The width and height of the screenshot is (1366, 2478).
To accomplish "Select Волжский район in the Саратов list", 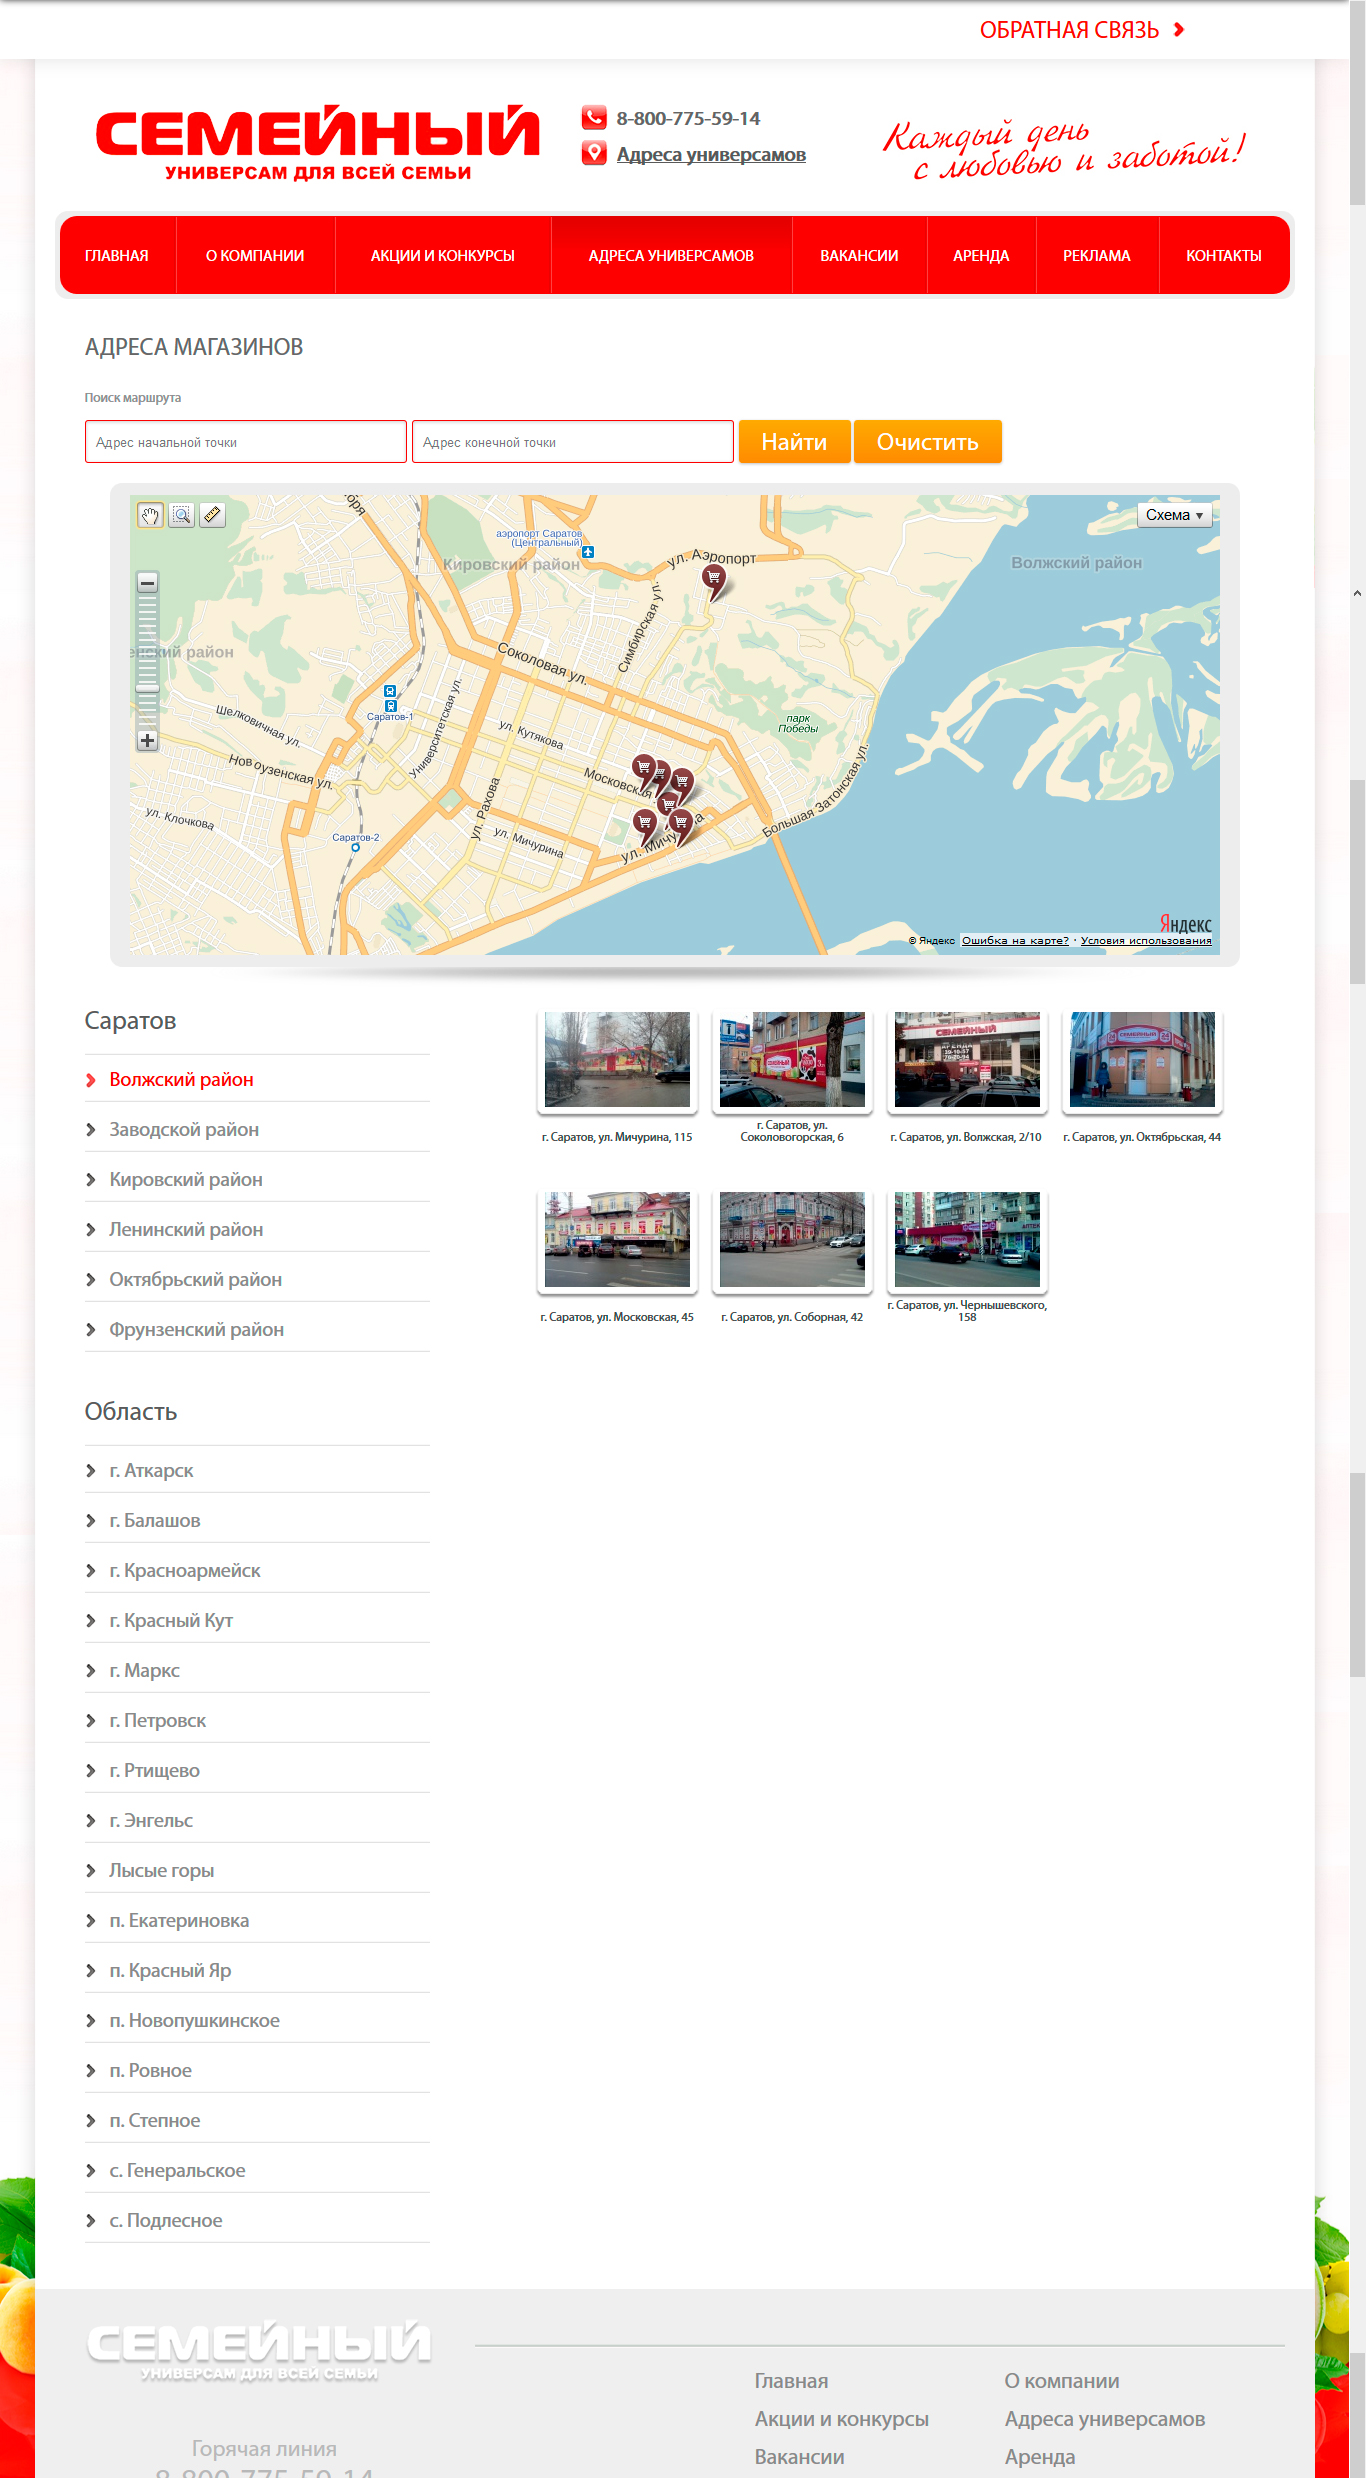I will pos(181,1080).
